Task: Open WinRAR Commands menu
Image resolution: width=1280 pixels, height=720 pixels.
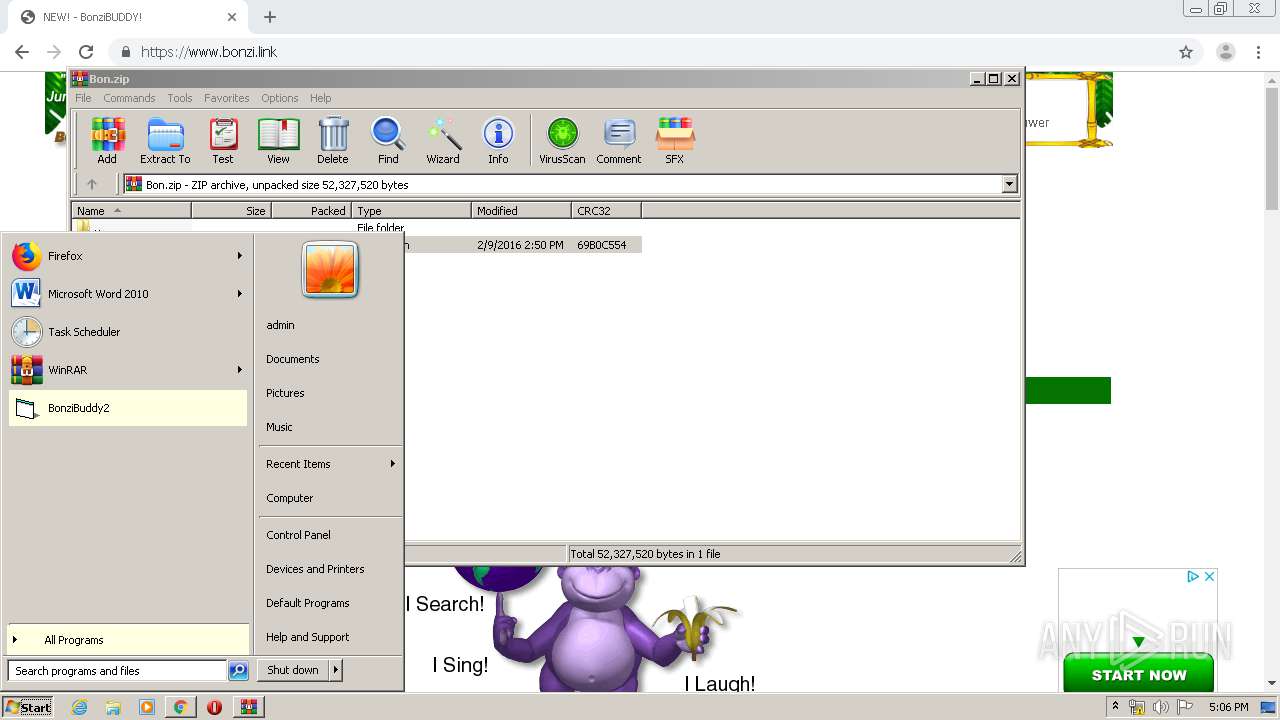Action: click(x=129, y=98)
